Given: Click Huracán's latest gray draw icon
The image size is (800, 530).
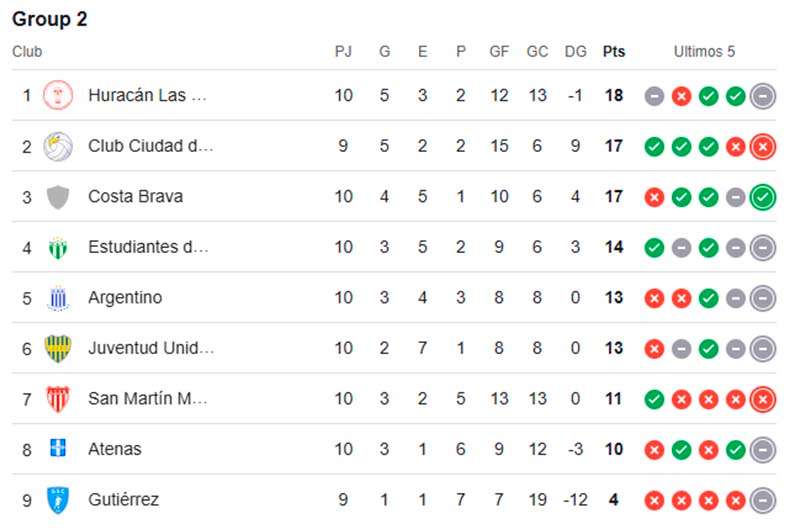Looking at the screenshot, I should pyautogui.click(x=763, y=96).
